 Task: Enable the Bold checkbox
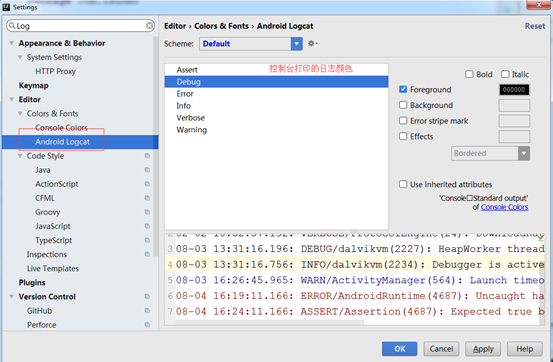point(469,74)
